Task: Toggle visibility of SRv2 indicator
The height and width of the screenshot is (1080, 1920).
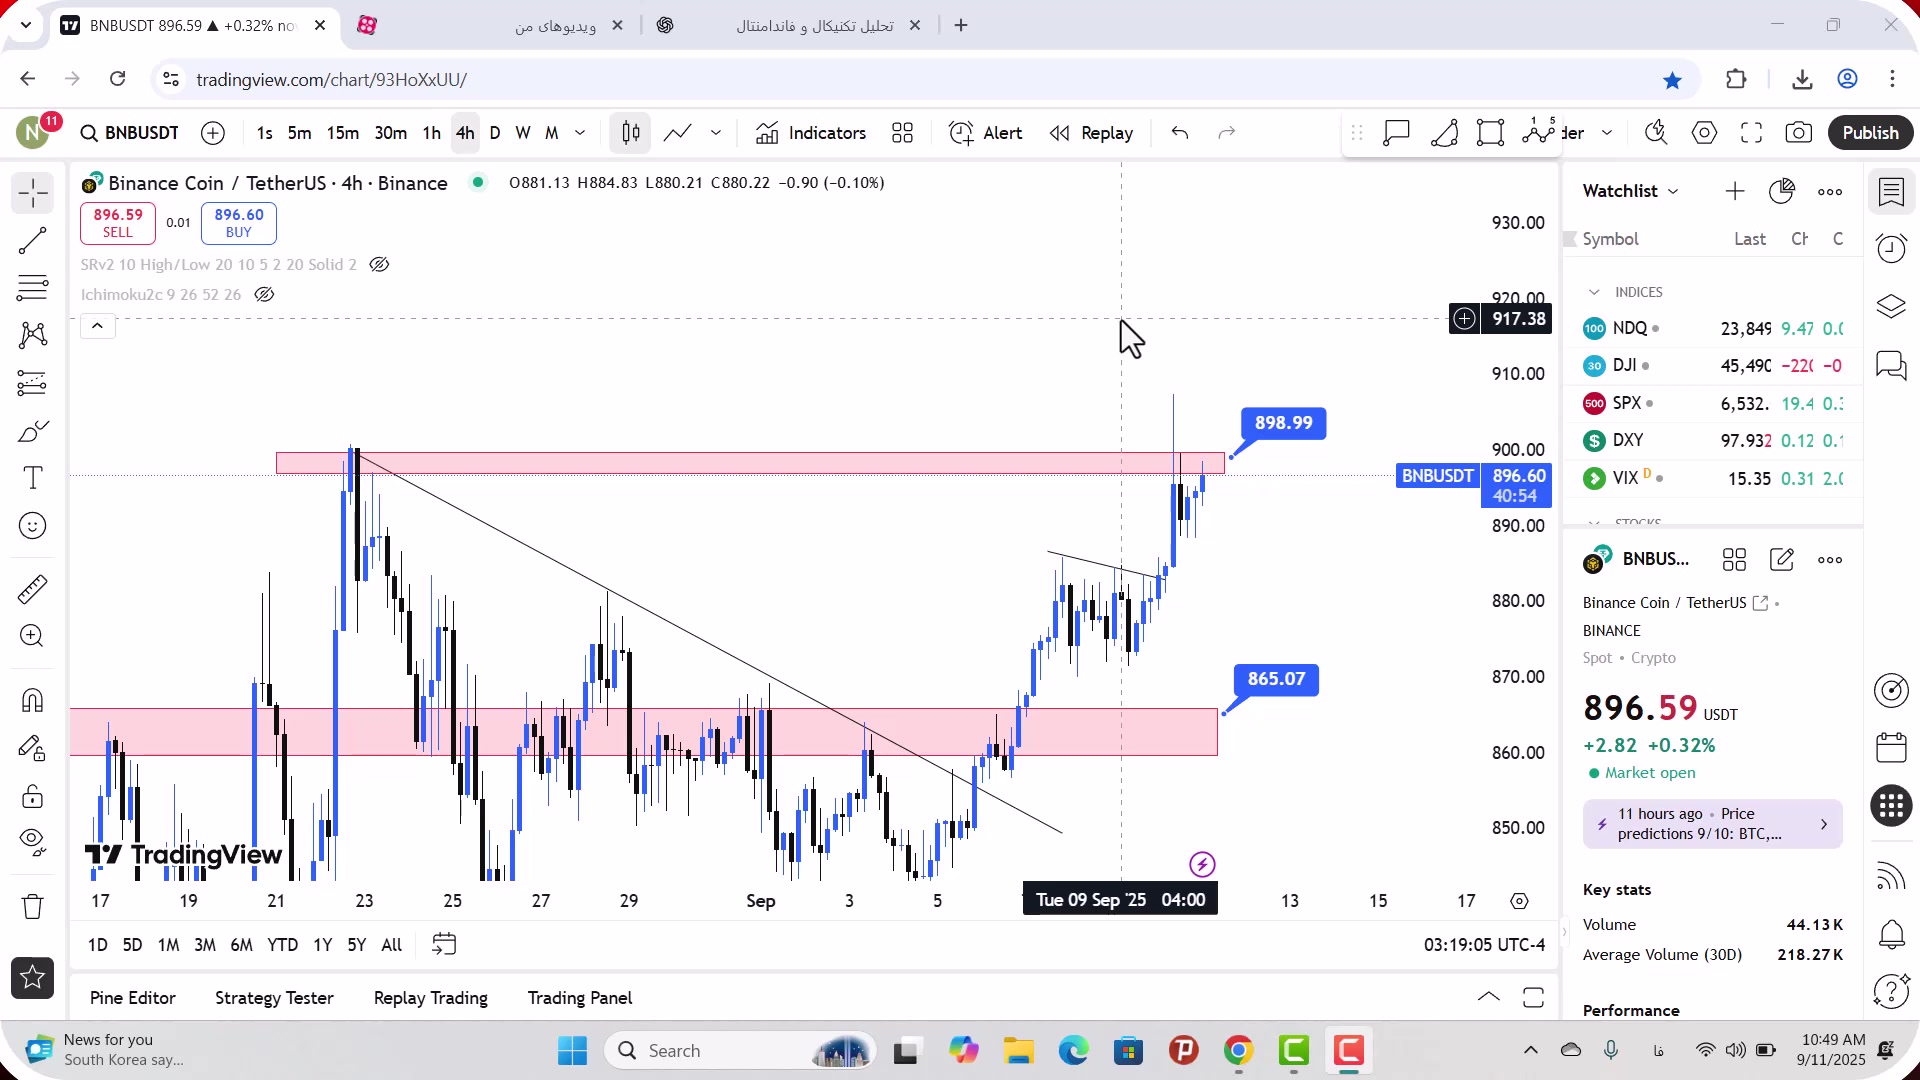Action: coord(379,265)
